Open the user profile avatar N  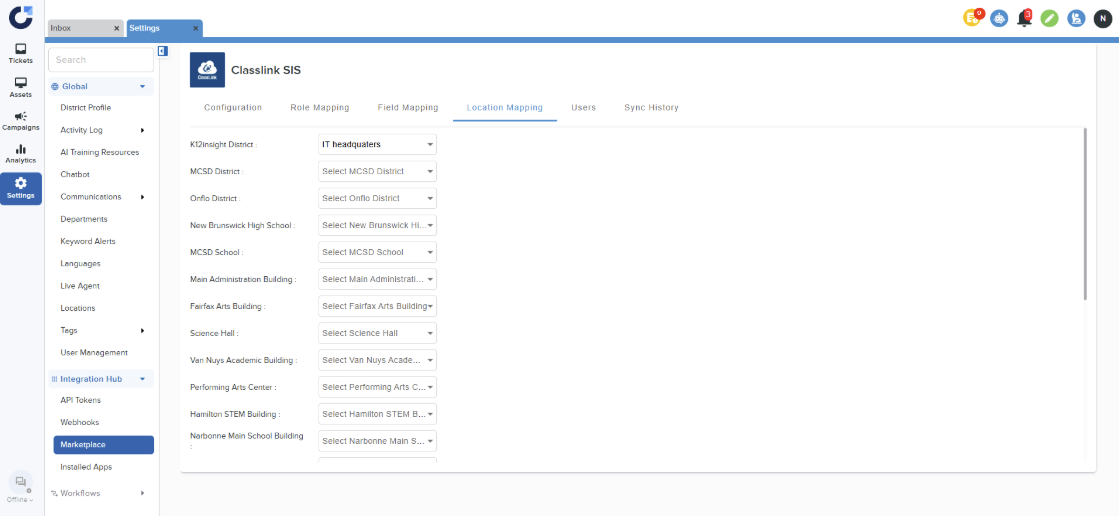tap(1101, 18)
